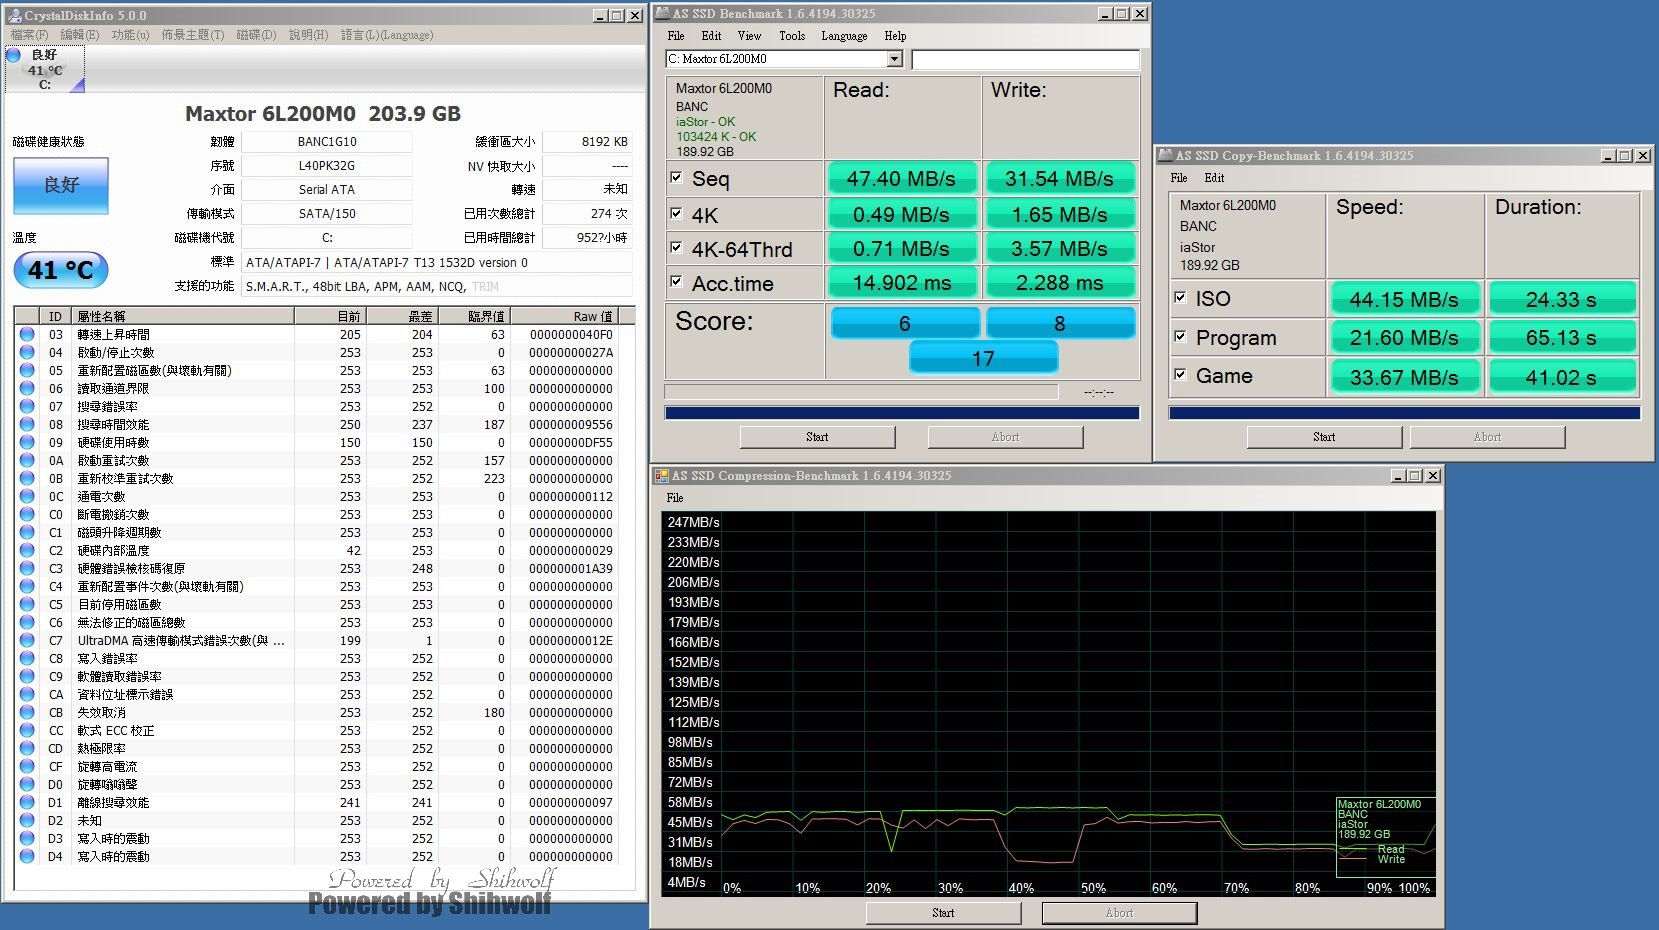The width and height of the screenshot is (1659, 930).
Task: Toggle the Acc.time benchmark checkbox
Action: click(676, 282)
